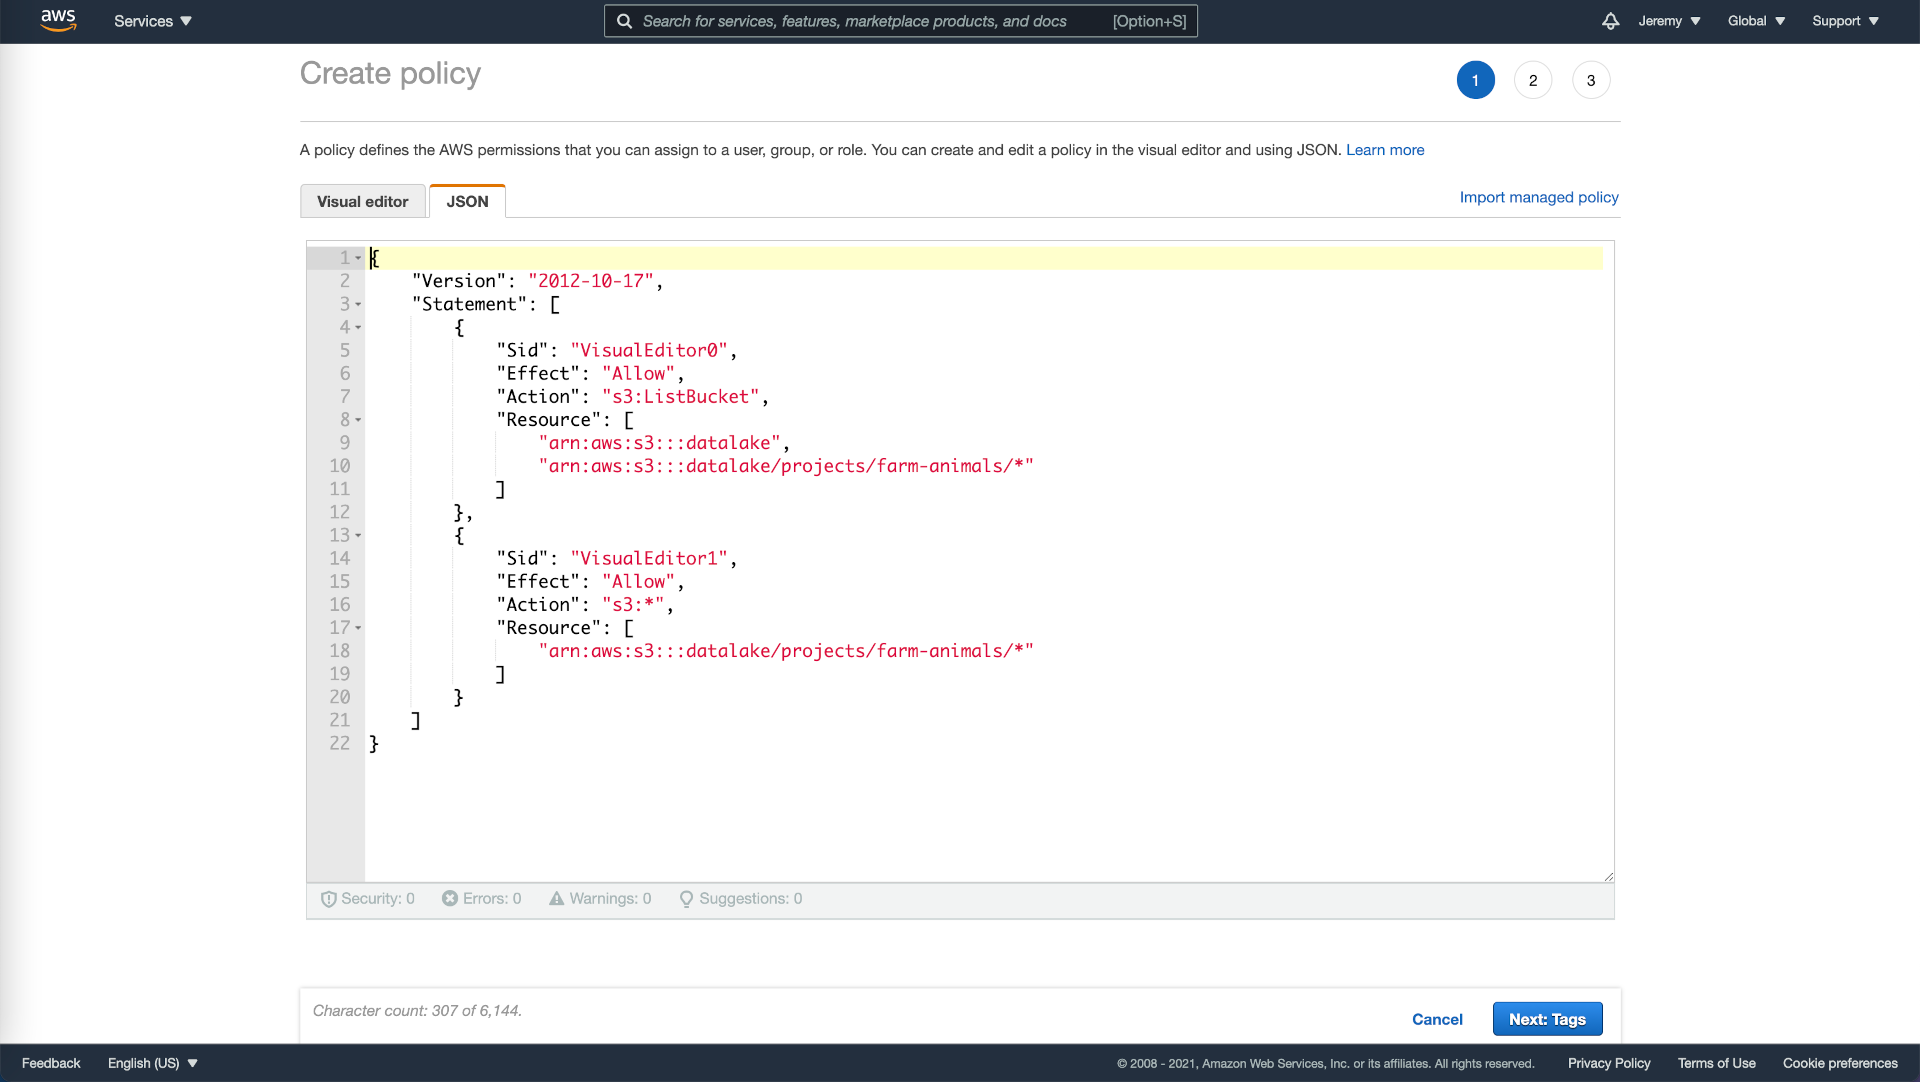Image resolution: width=1920 pixels, height=1082 pixels.
Task: Go to step 3 indicator
Action: [1591, 80]
